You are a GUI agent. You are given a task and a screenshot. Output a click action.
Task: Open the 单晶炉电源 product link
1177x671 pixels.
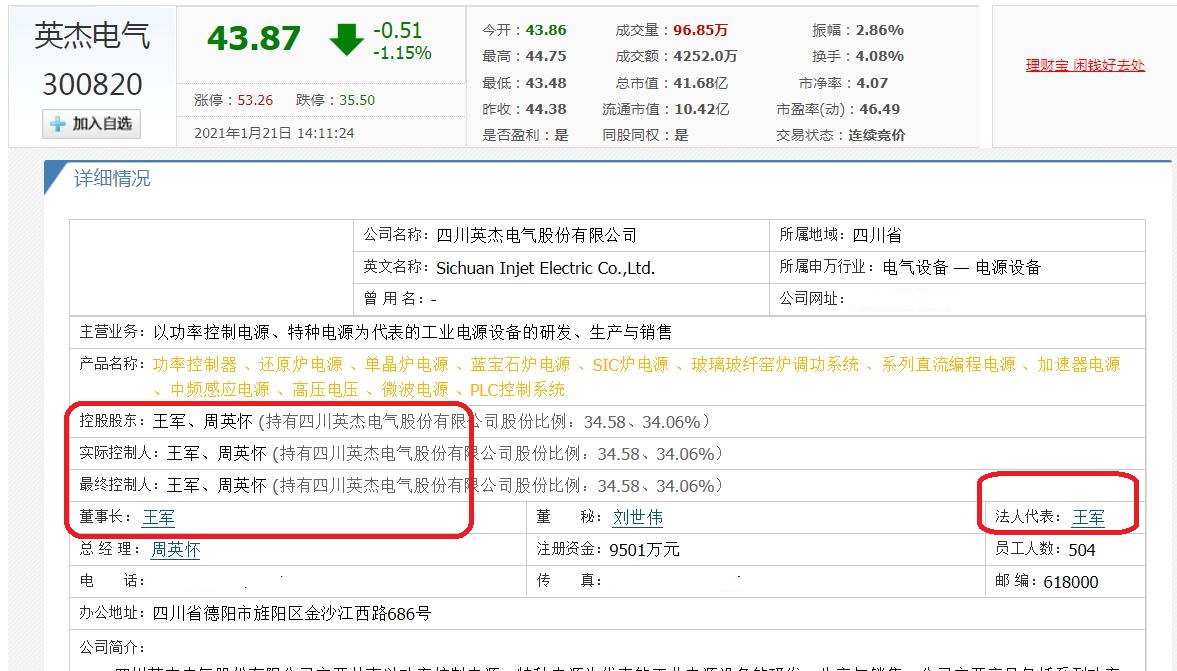[x=406, y=365]
